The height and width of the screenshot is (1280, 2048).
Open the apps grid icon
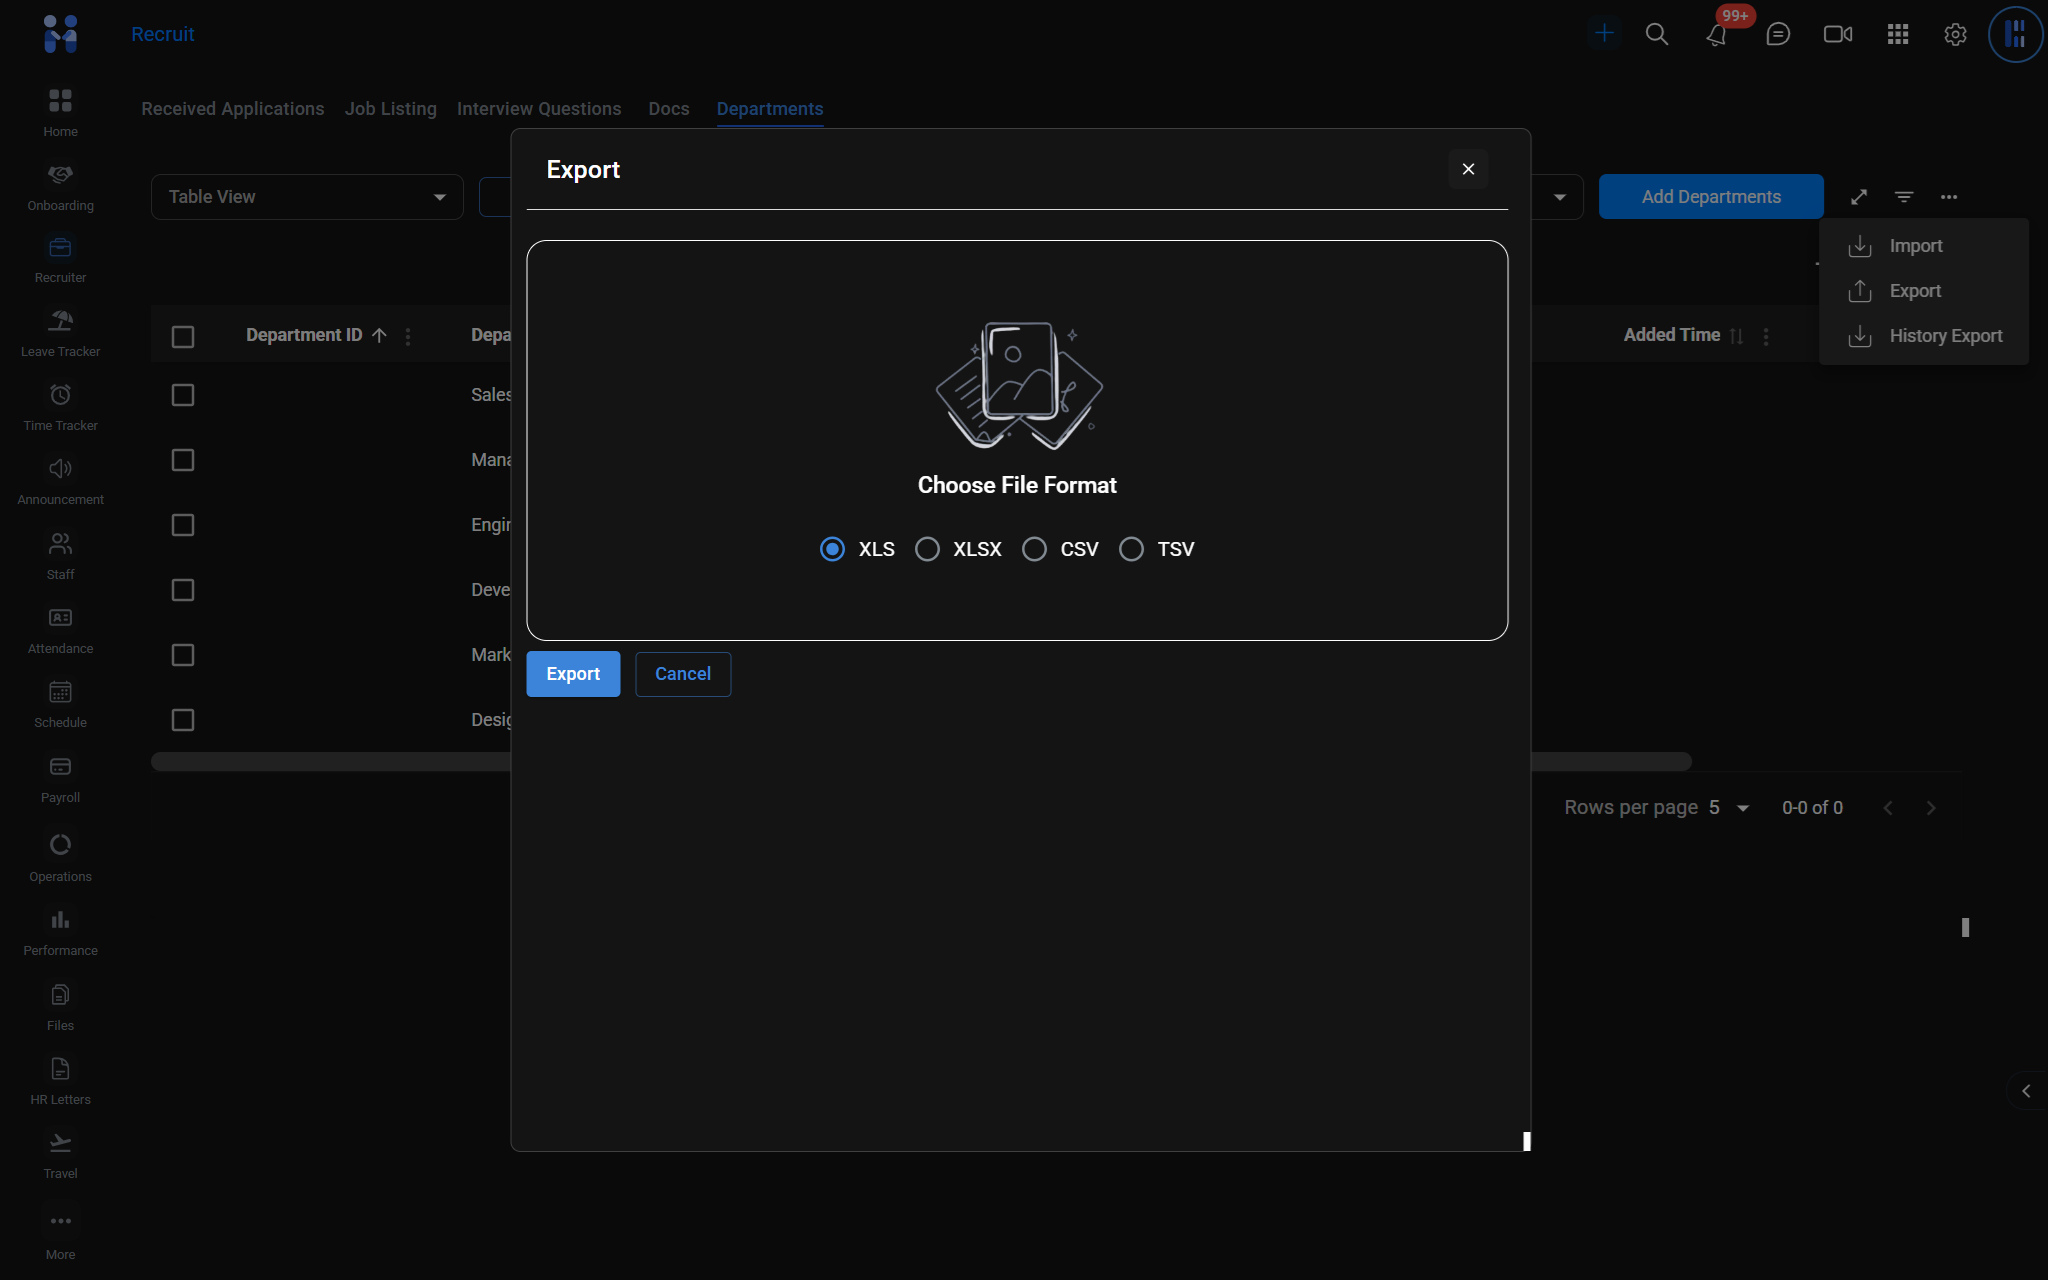(1897, 34)
